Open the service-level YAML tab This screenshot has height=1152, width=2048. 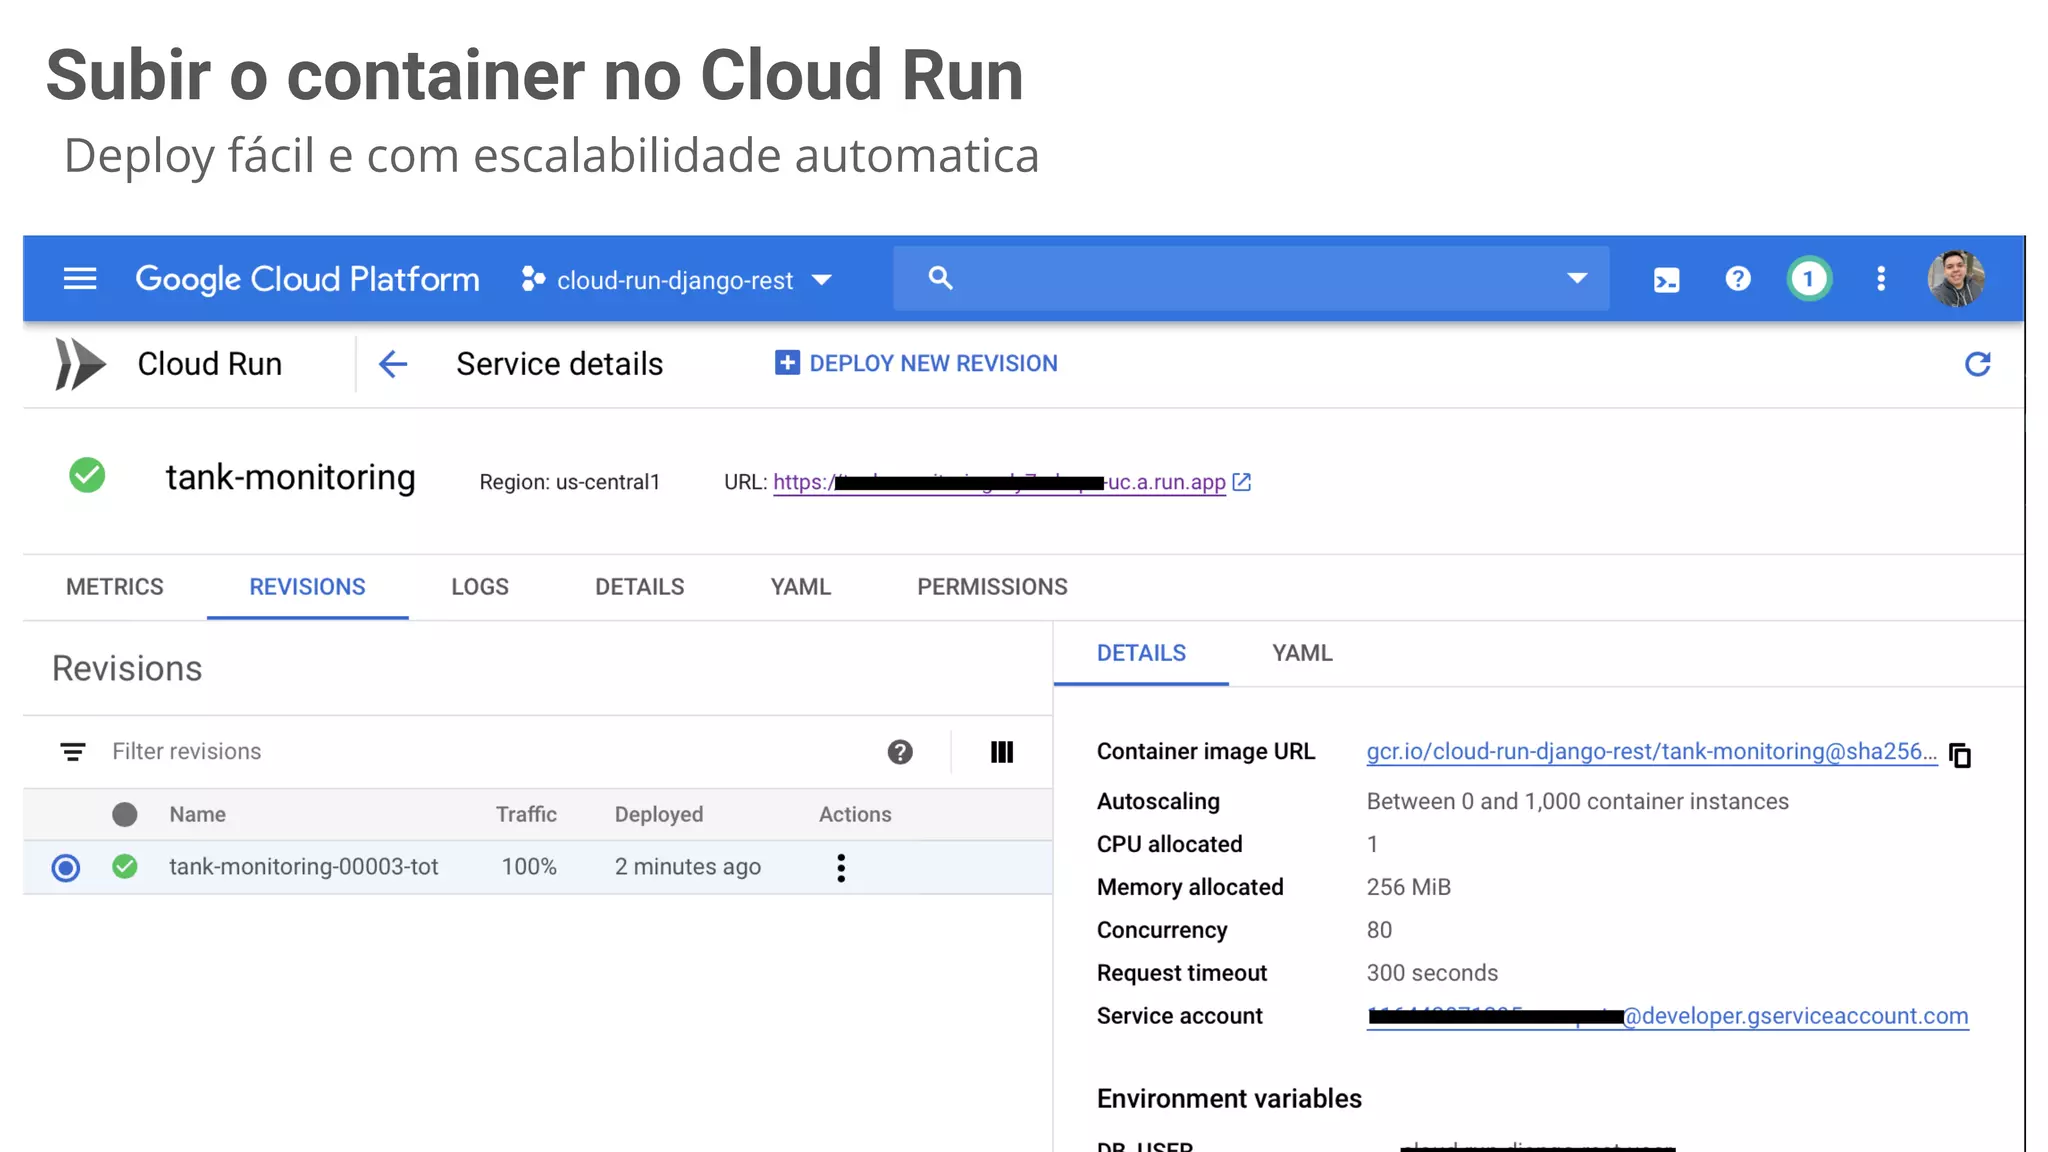click(x=801, y=587)
